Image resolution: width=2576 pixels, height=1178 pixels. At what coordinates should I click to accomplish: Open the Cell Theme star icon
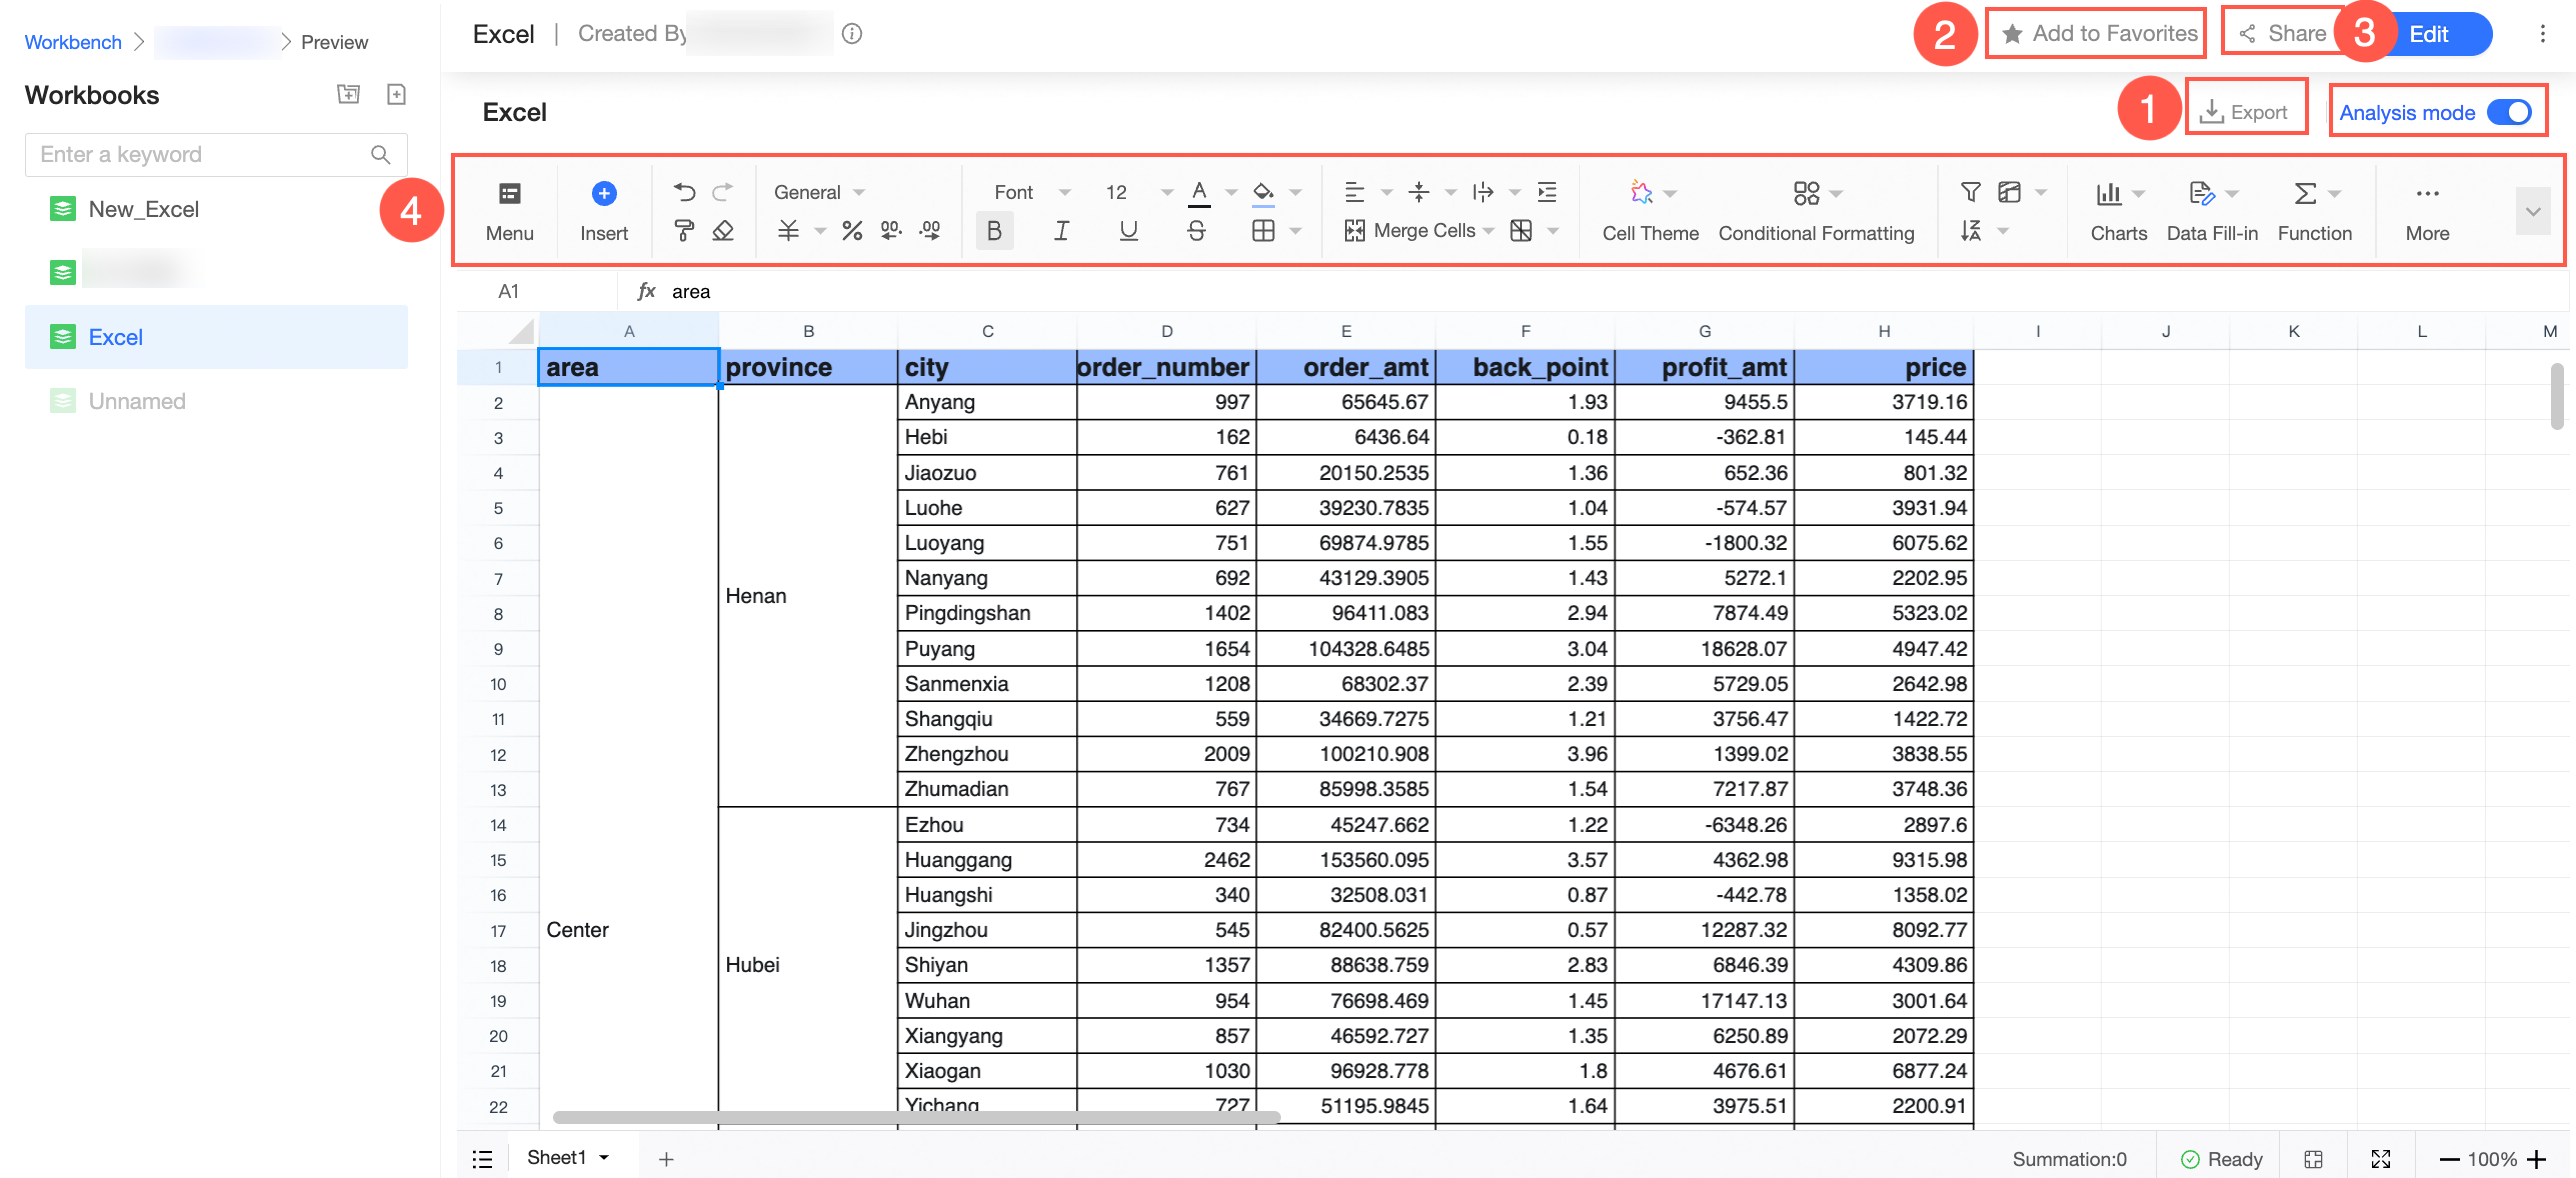click(x=1641, y=192)
